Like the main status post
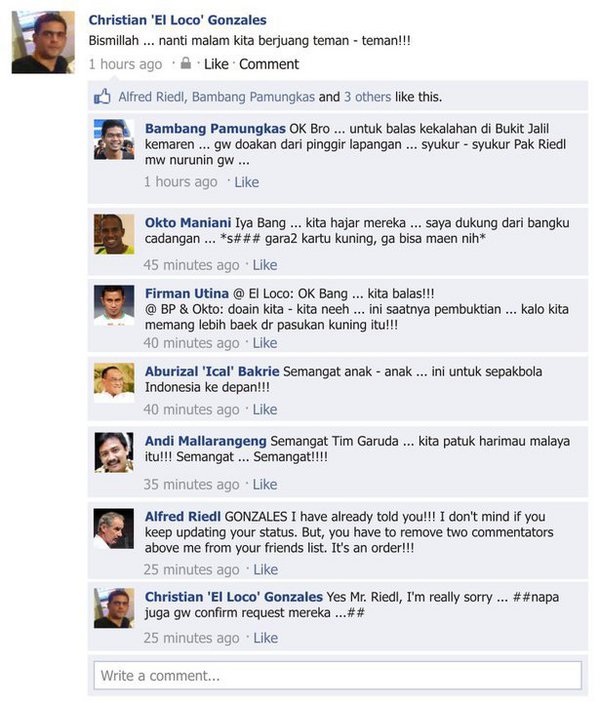Viewport: 600px width, 702px height. tap(216, 64)
